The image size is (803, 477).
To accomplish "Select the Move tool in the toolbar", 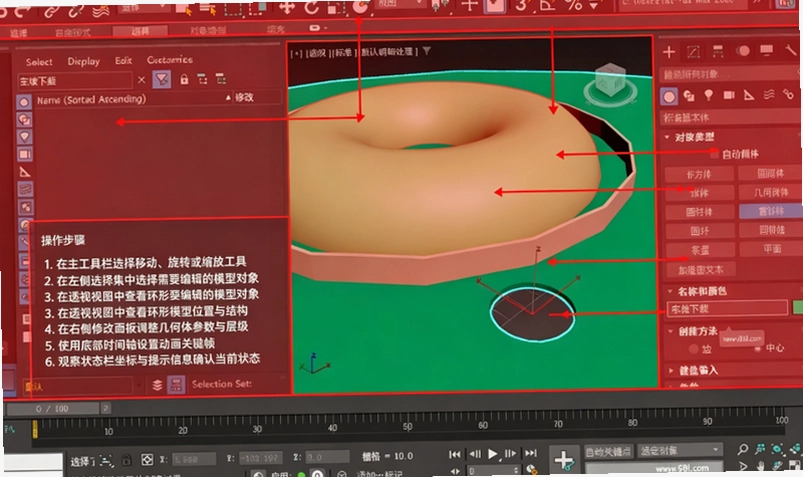I will pyautogui.click(x=286, y=7).
